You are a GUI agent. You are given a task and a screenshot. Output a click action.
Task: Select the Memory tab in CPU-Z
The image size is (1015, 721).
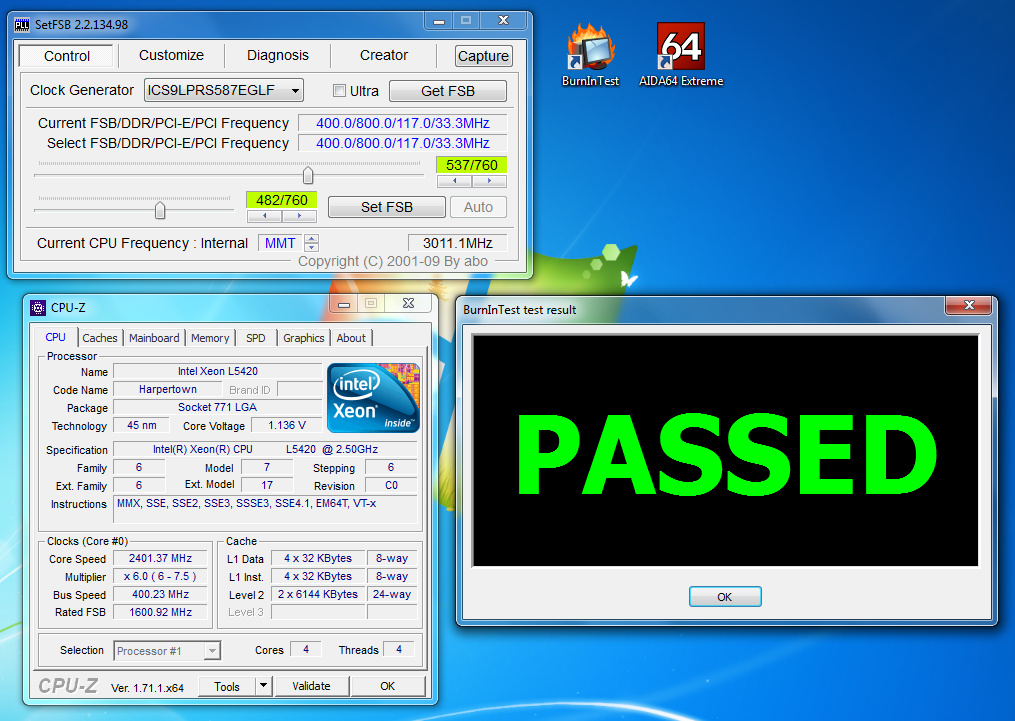210,338
